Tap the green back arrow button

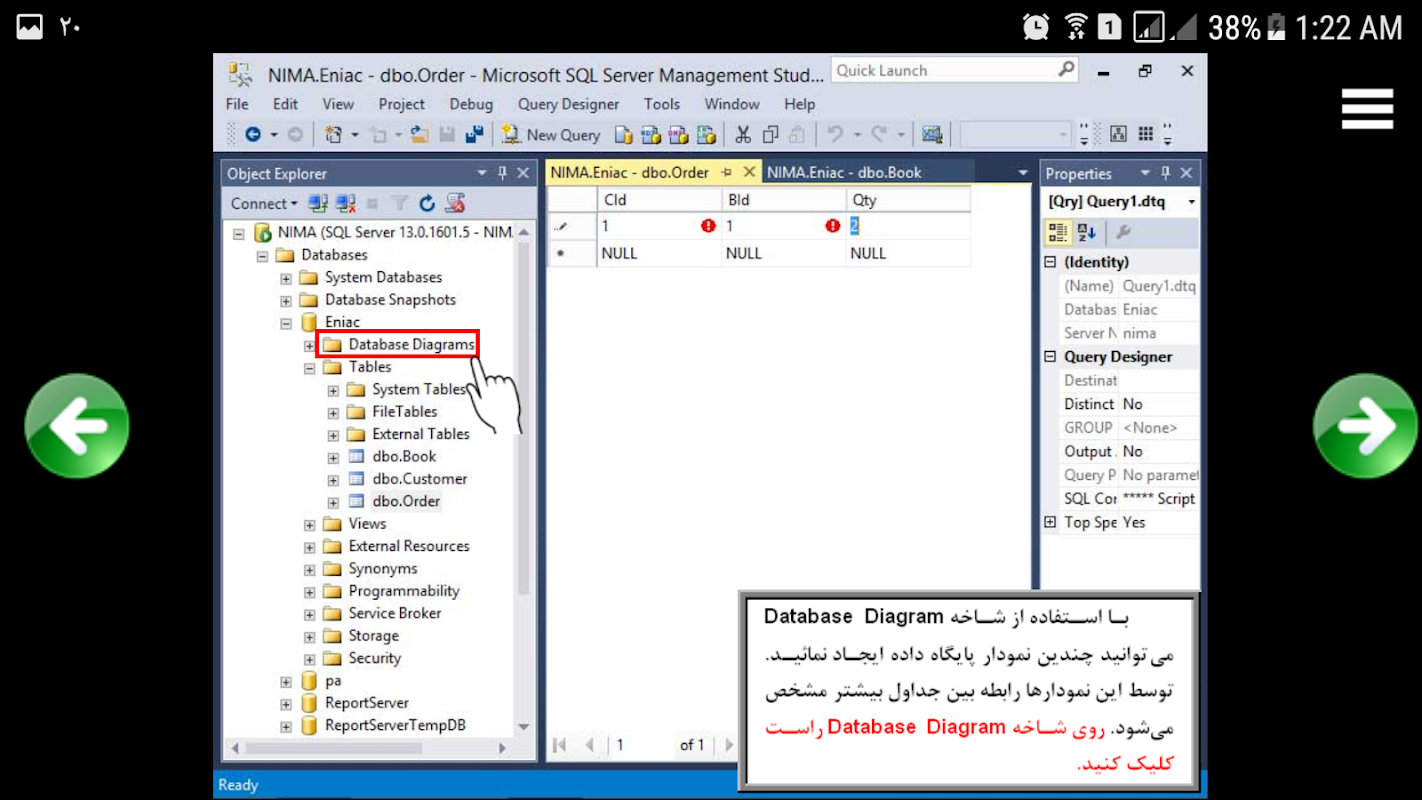click(x=77, y=426)
